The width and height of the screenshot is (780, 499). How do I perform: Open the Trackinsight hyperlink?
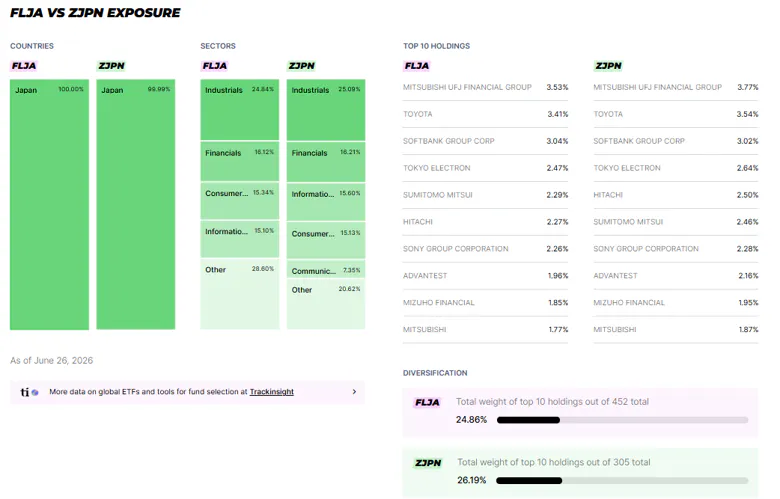tap(272, 392)
